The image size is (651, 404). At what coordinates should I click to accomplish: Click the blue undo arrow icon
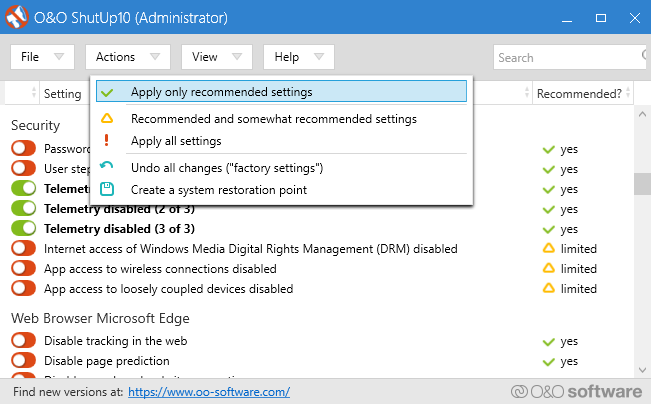coord(107,166)
